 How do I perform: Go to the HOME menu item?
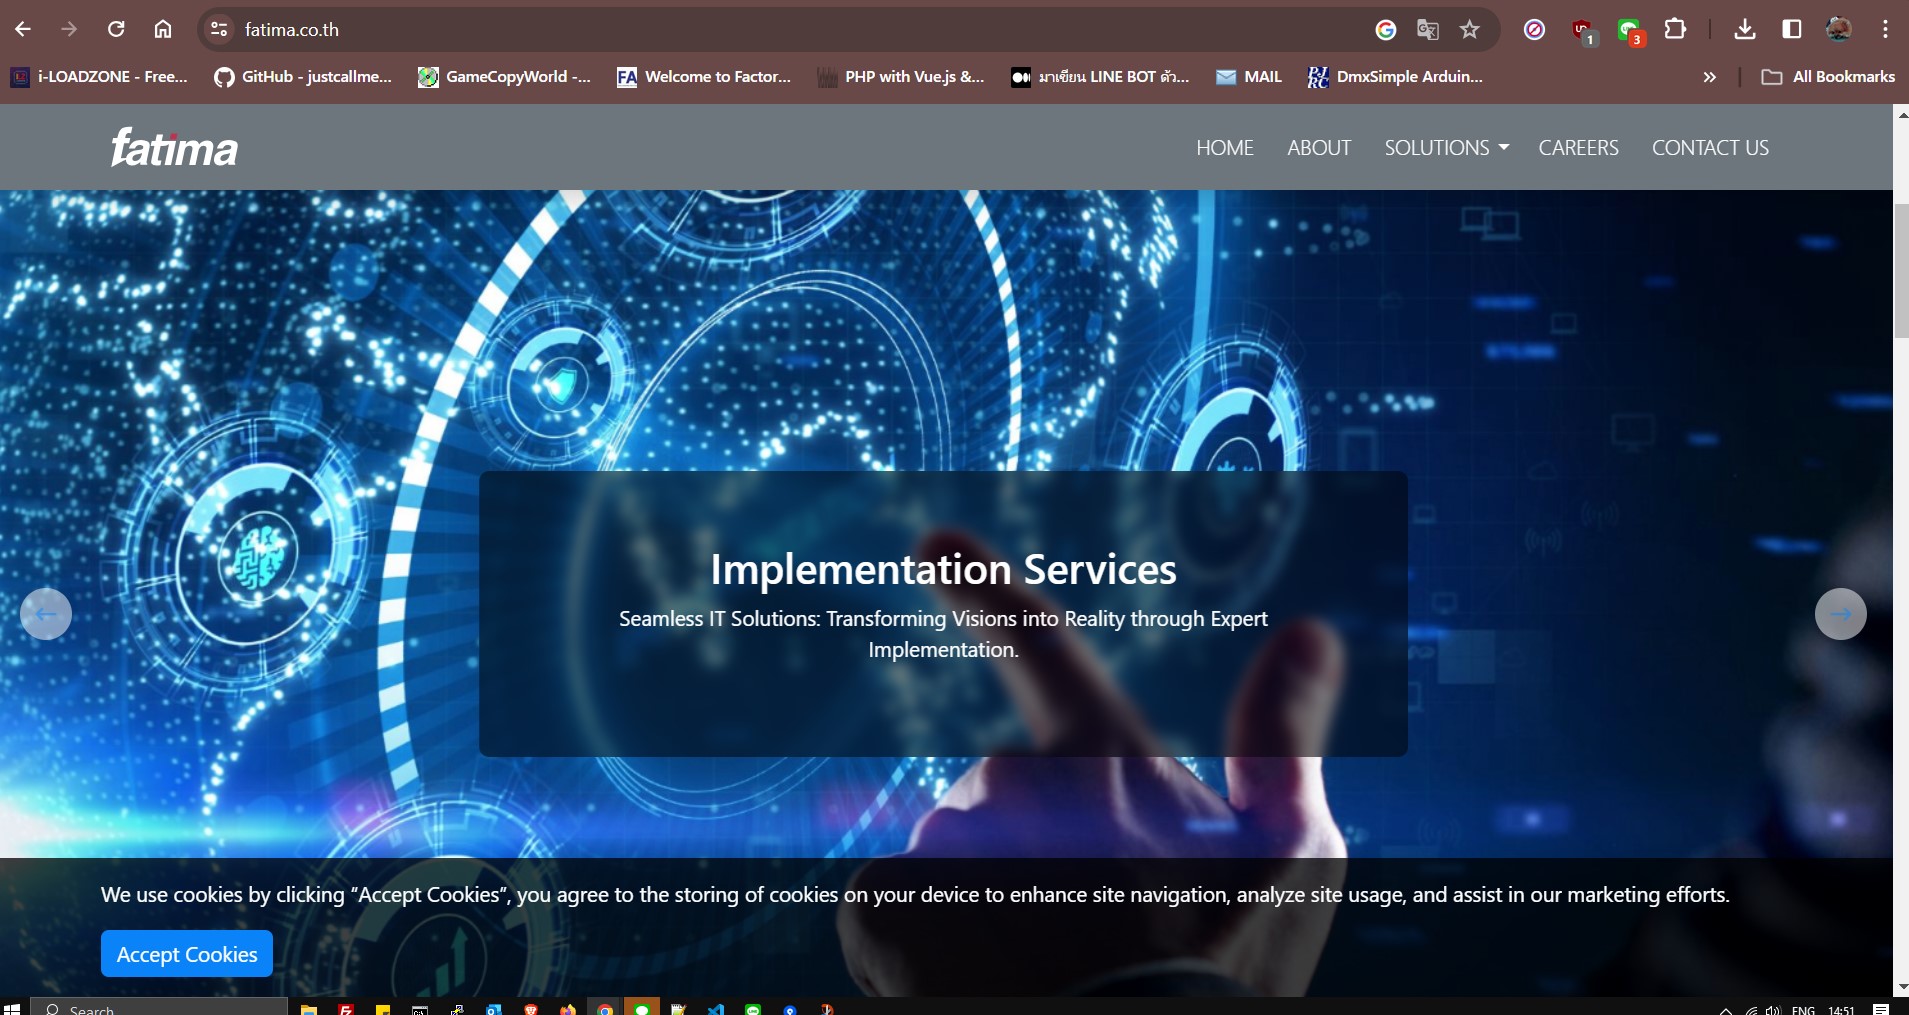(1225, 148)
